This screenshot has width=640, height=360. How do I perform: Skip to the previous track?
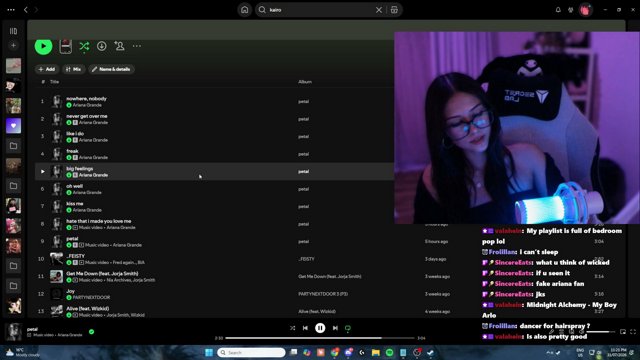click(x=305, y=328)
